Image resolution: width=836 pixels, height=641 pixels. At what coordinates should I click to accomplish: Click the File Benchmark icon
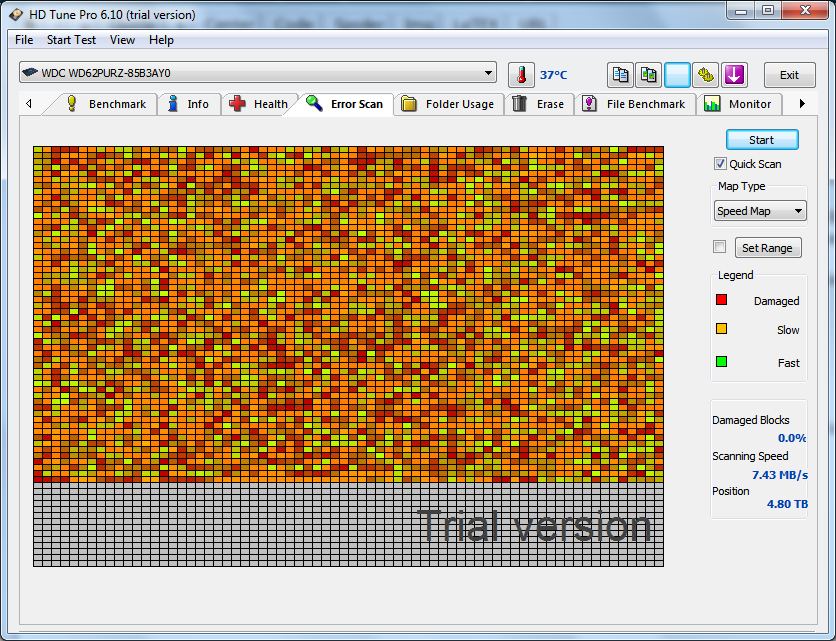tap(589, 103)
